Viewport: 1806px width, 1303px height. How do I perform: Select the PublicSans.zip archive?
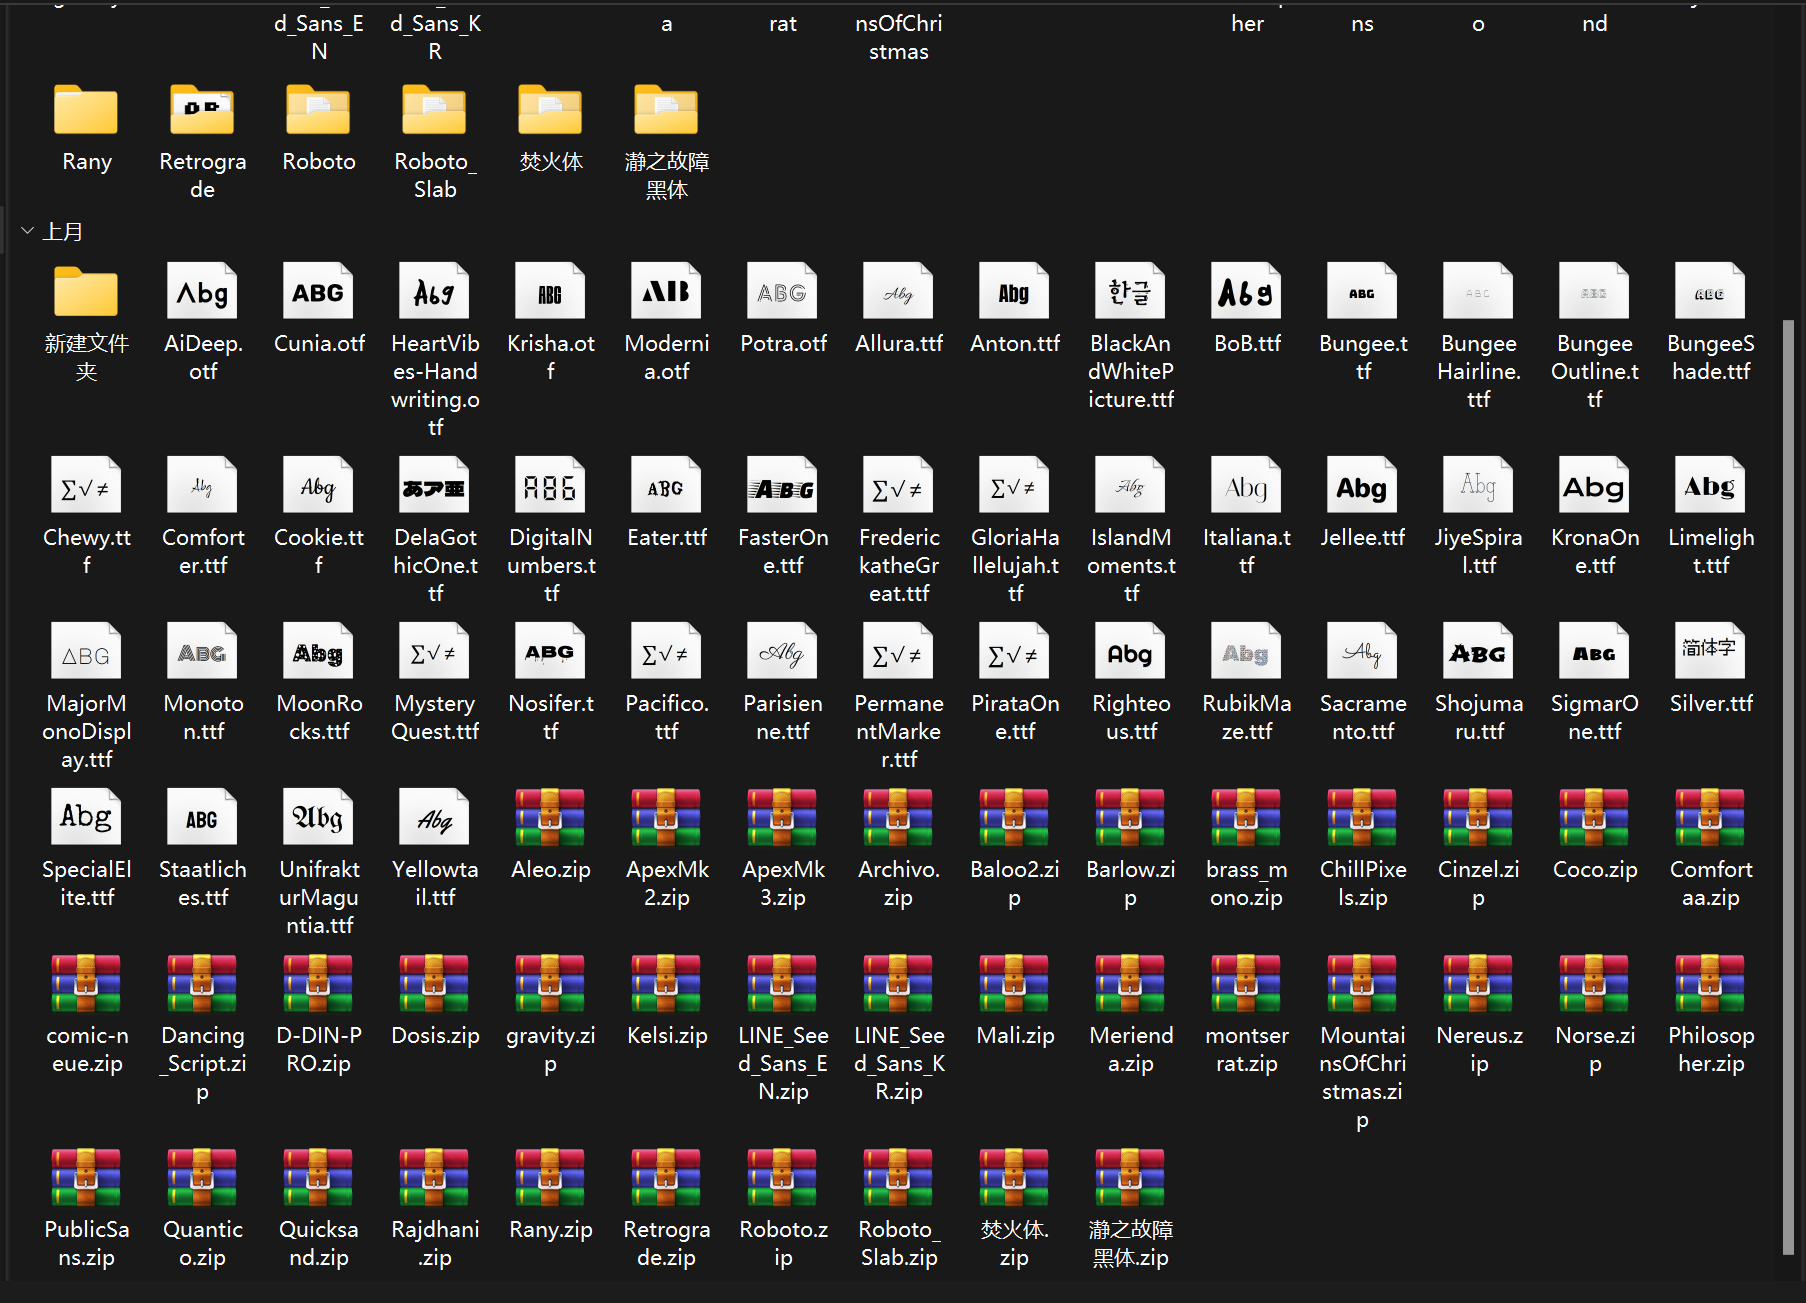pos(86,1178)
